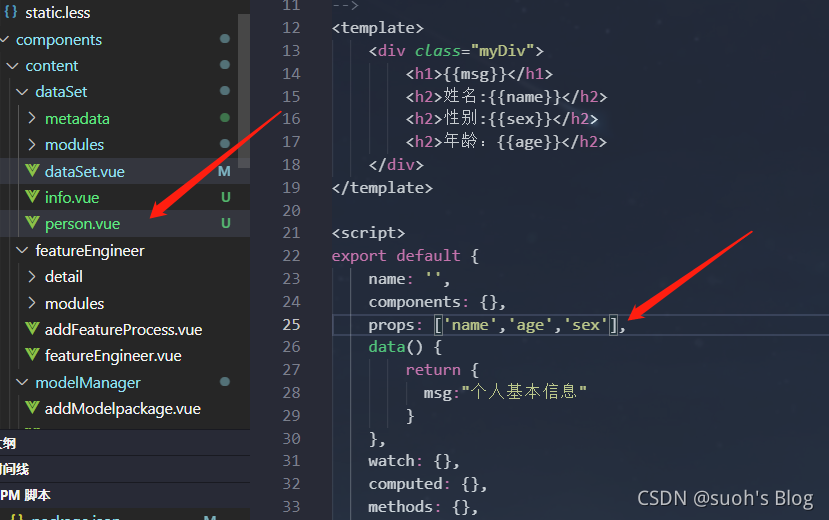Click the Vue icon next to dataSet.vue
This screenshot has height=520, width=829.
[x=32, y=171]
